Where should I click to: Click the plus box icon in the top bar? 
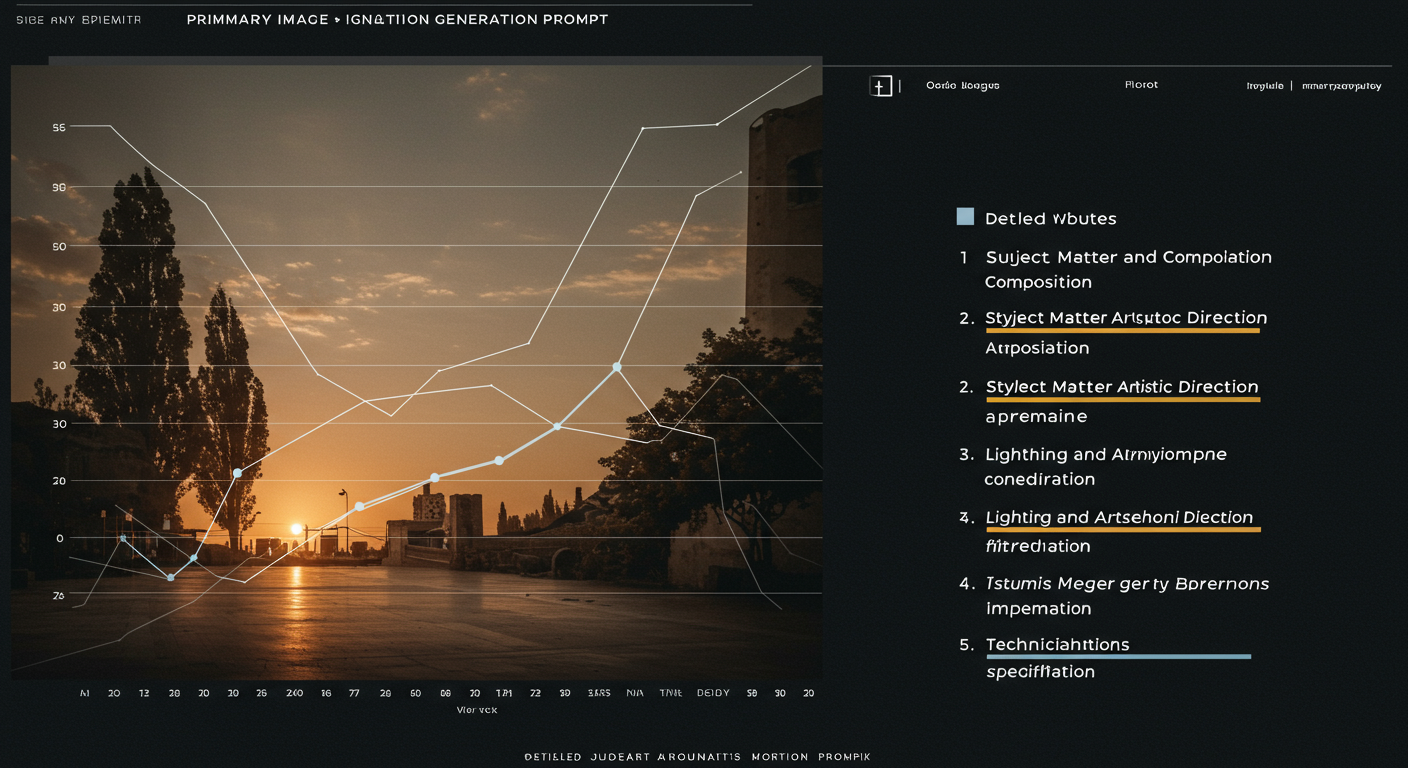(880, 86)
